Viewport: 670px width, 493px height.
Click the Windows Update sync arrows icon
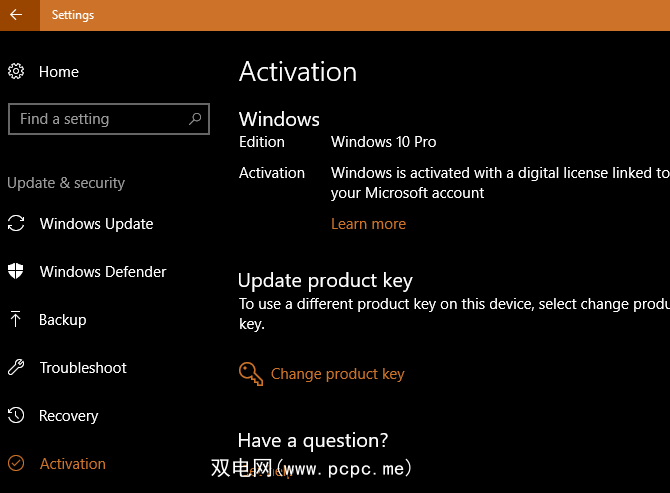coord(16,224)
